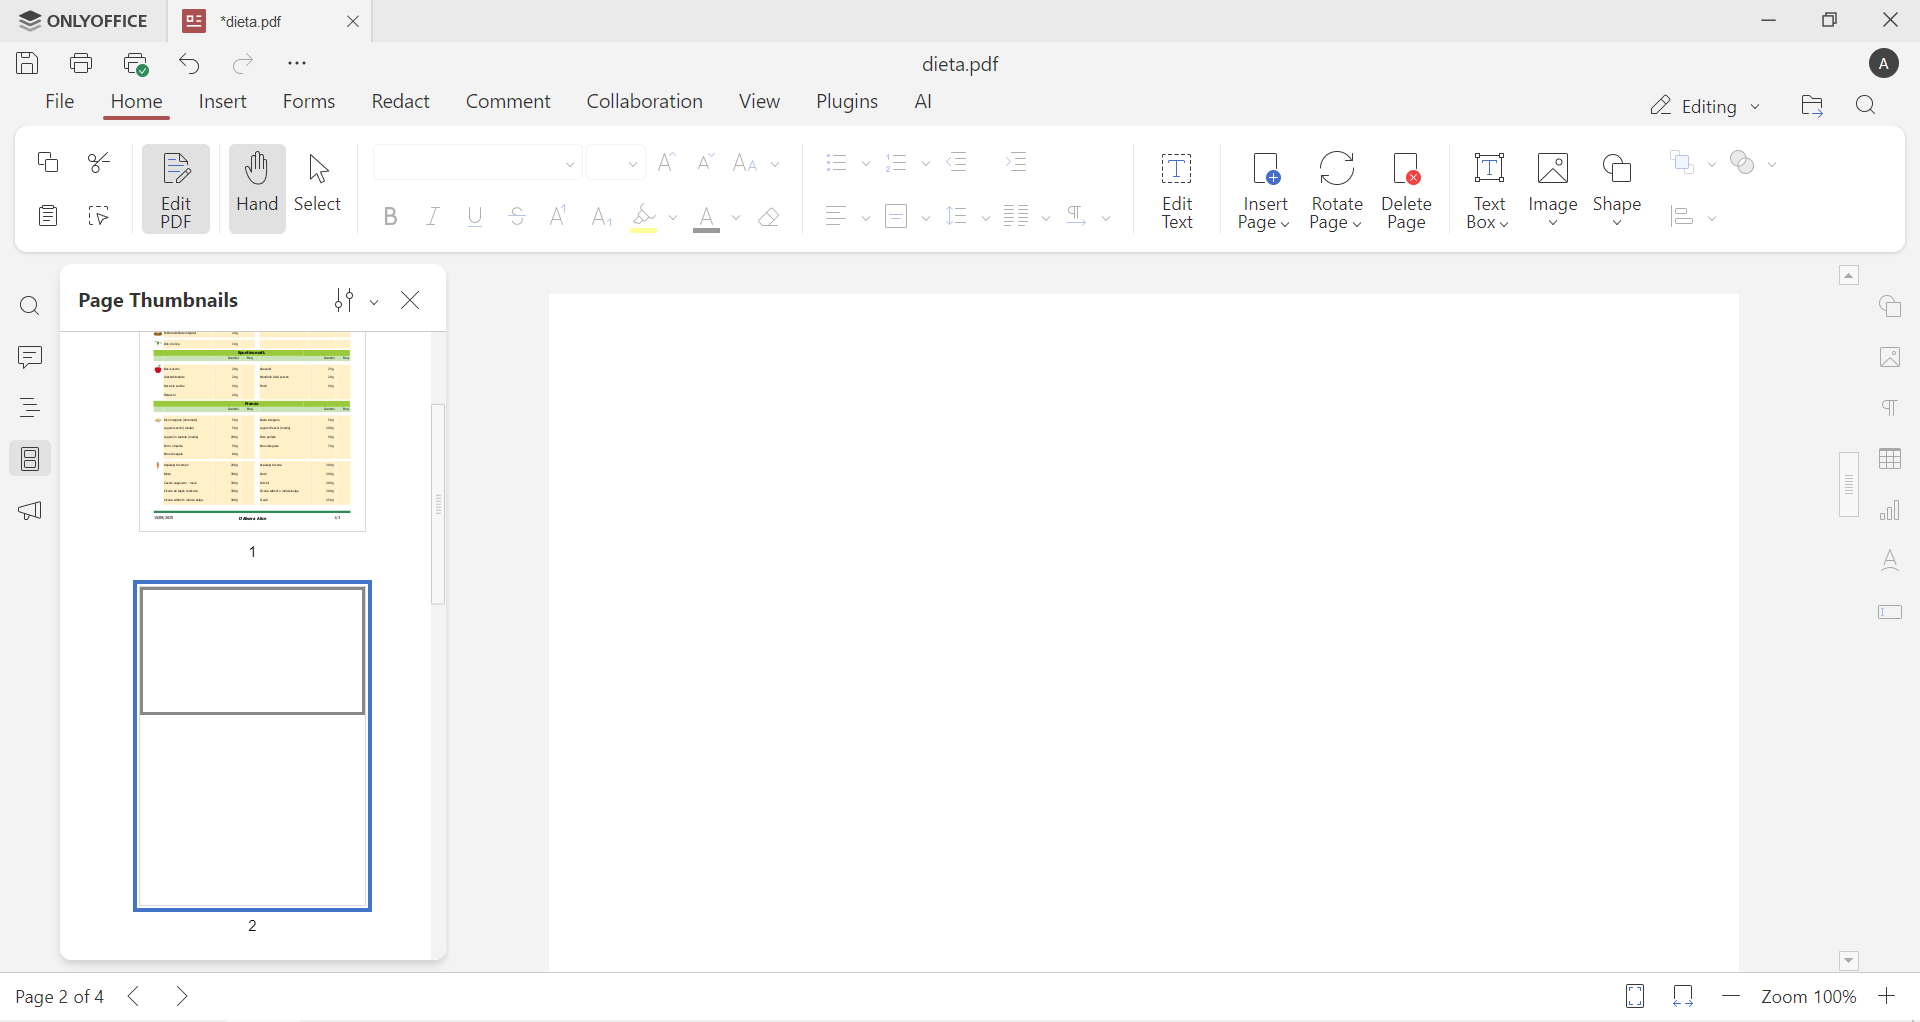Open Page Thumbnails panel in left sidebar
This screenshot has height=1022, width=1920.
point(30,459)
